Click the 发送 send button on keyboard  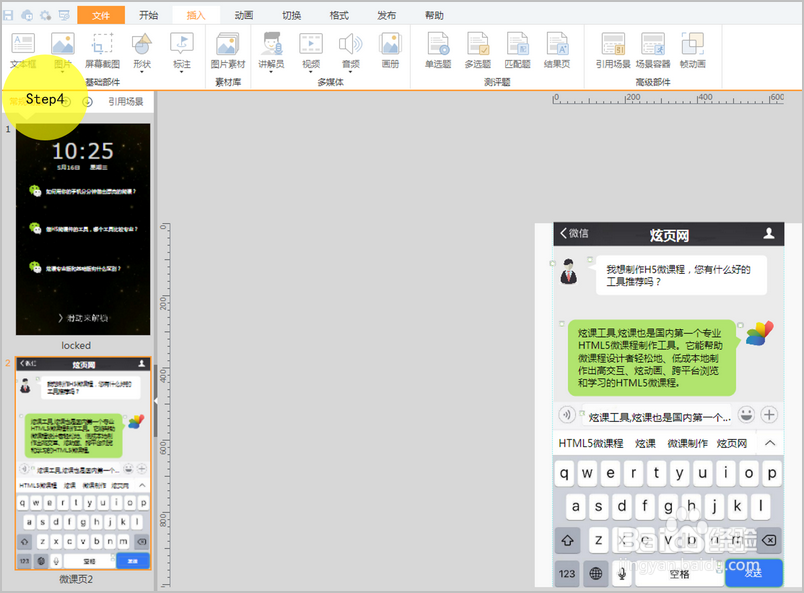point(753,573)
